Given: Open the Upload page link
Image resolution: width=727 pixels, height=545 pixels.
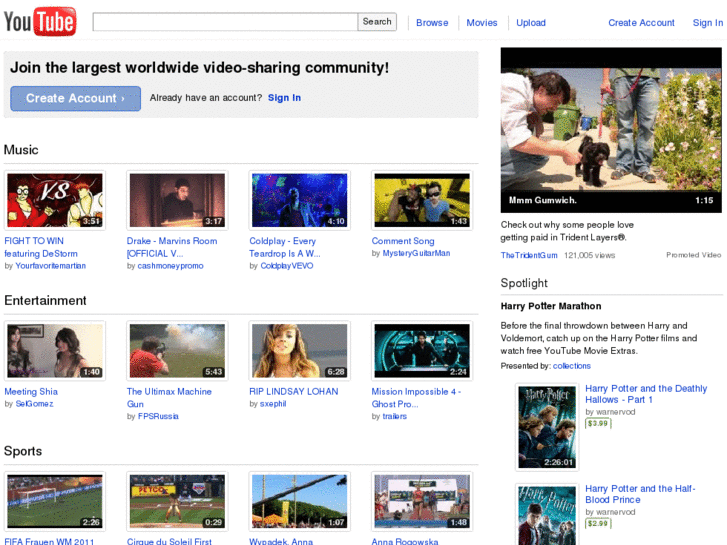Looking at the screenshot, I should click(x=531, y=23).
